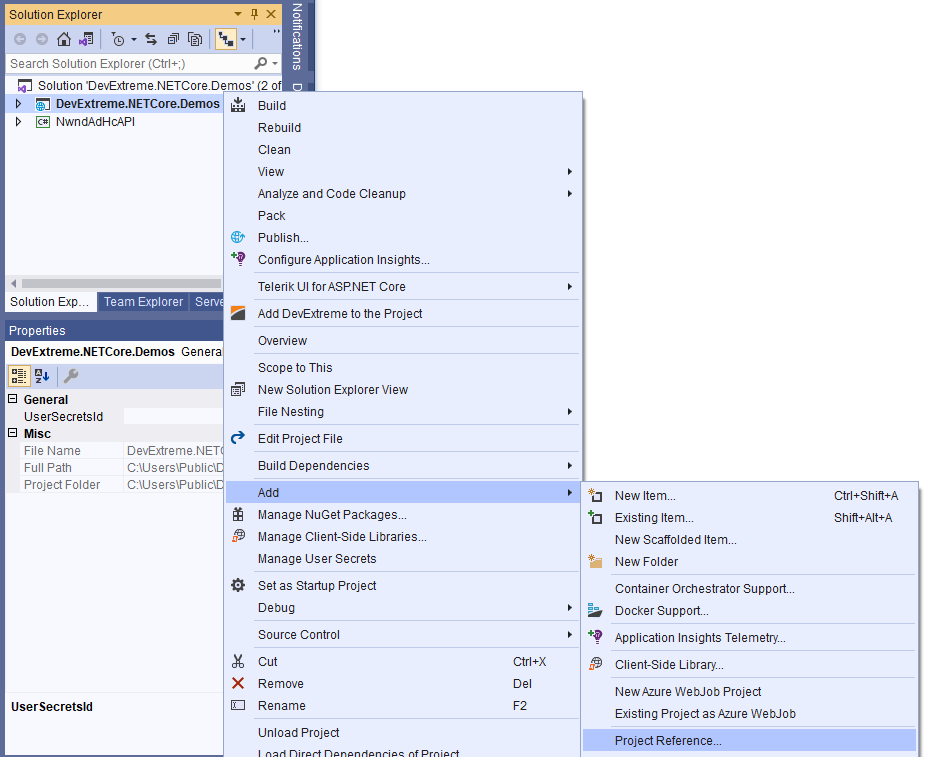Click the Home icon in Solution Explorer toolbar
This screenshot has height=757, width=928.
(x=64, y=40)
